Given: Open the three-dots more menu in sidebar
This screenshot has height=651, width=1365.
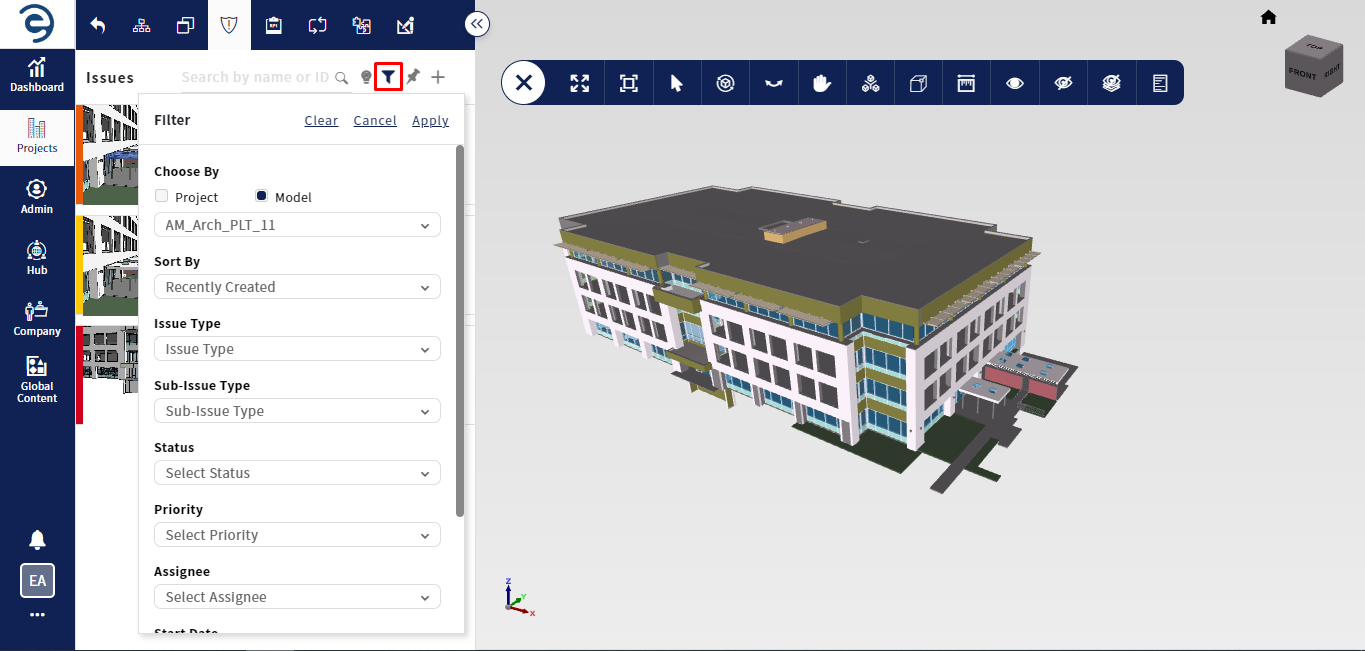Looking at the screenshot, I should coord(37,615).
